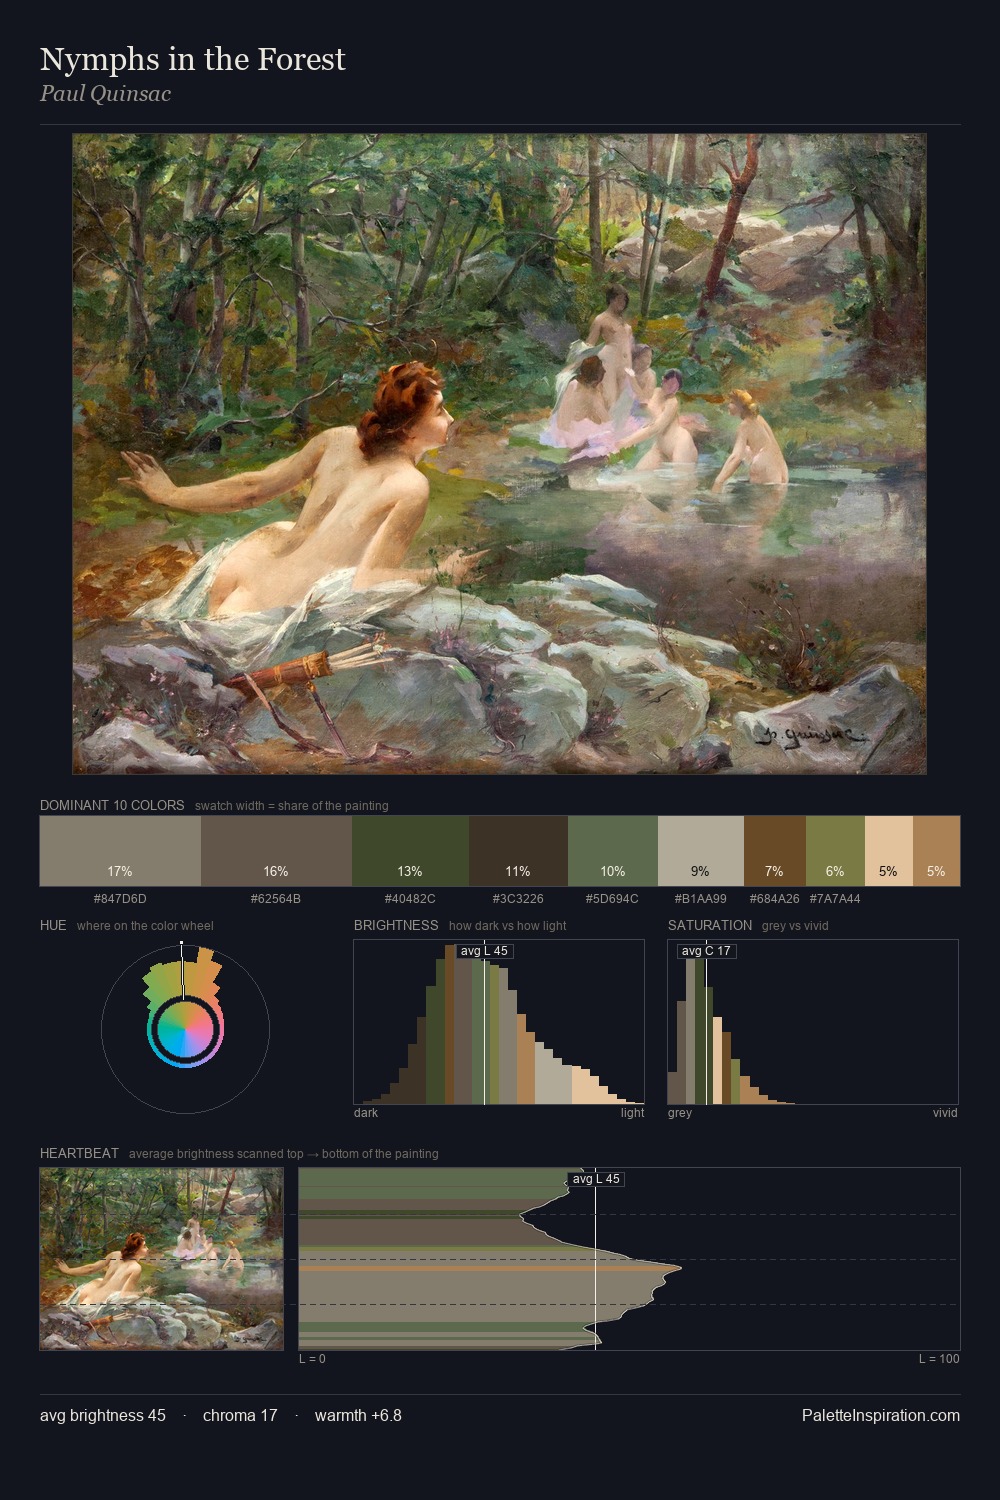This screenshot has width=1000, height=1500.
Task: Click the saturation histogram chart
Action: click(x=813, y=1022)
